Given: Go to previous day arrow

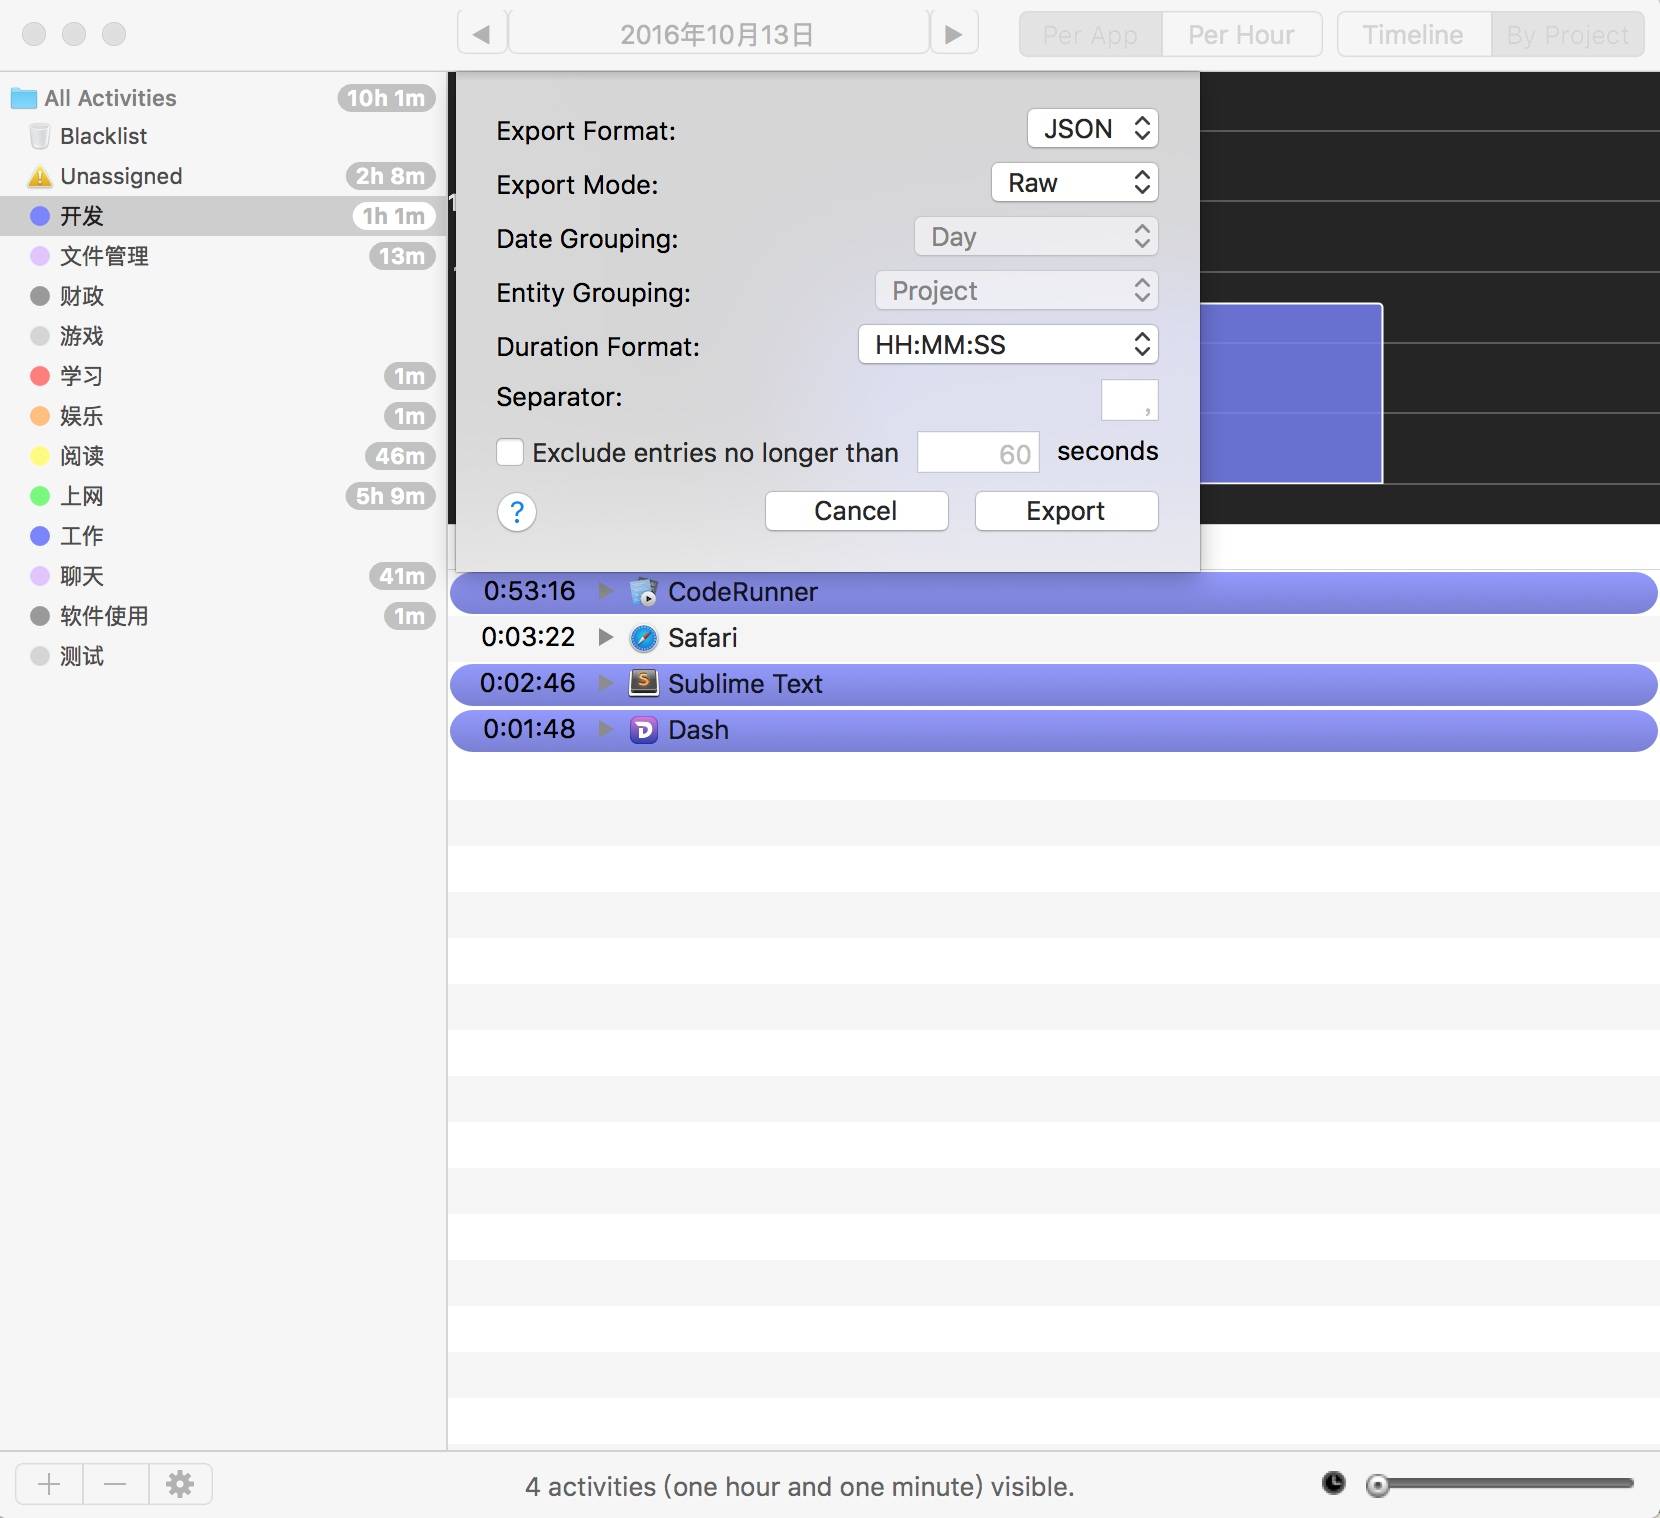Looking at the screenshot, I should click(482, 34).
